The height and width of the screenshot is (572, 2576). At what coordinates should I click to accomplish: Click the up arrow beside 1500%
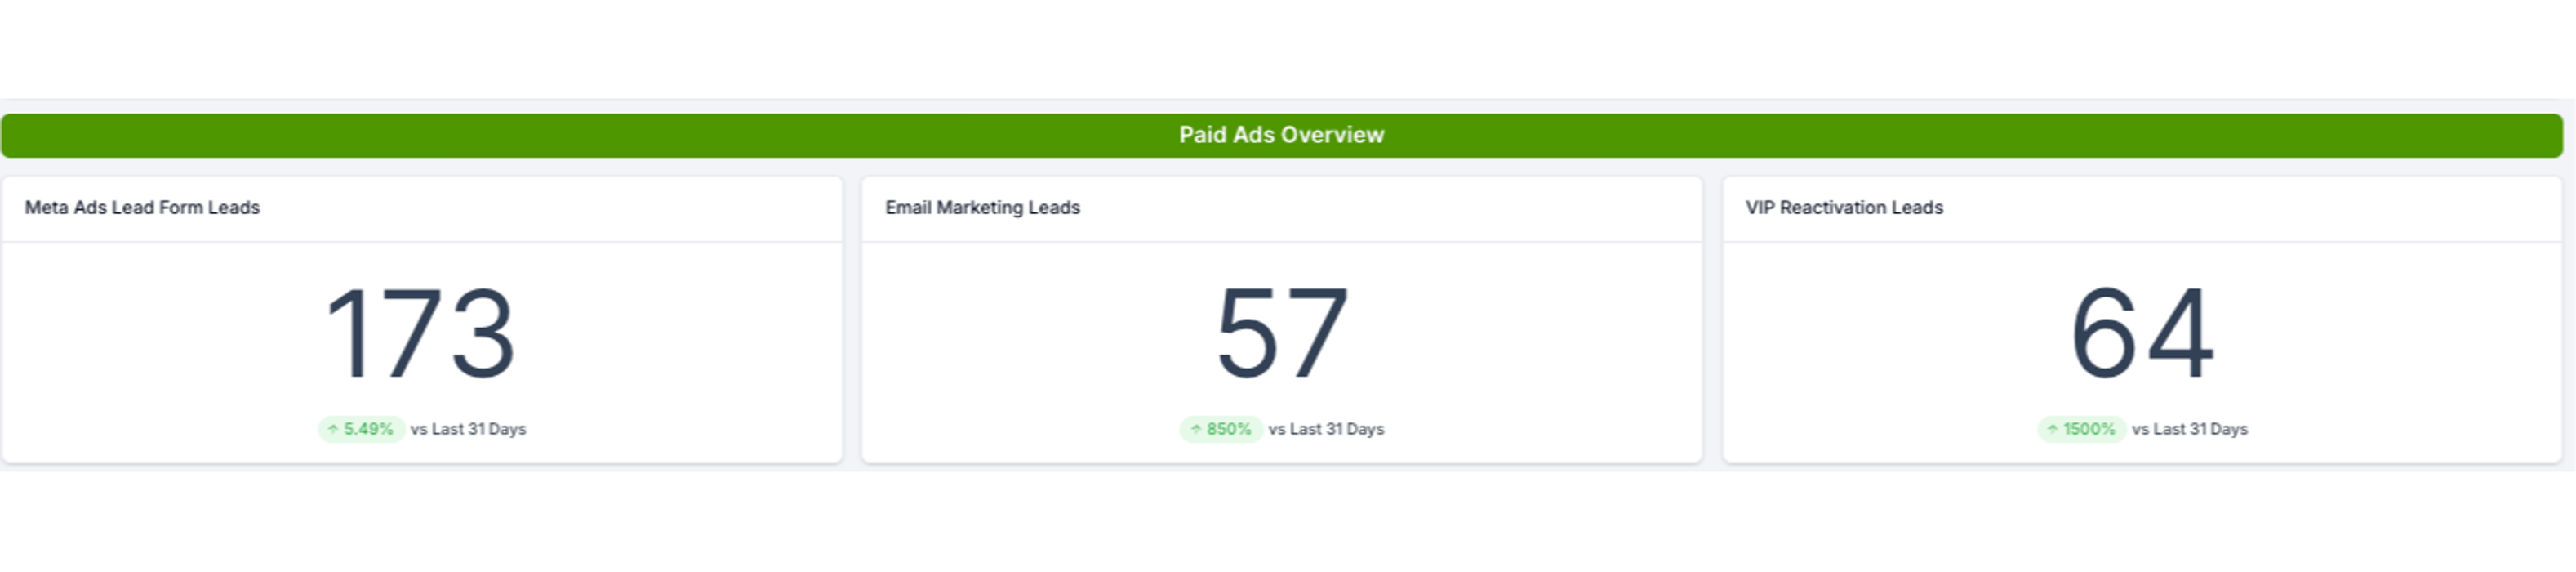coord(2052,429)
